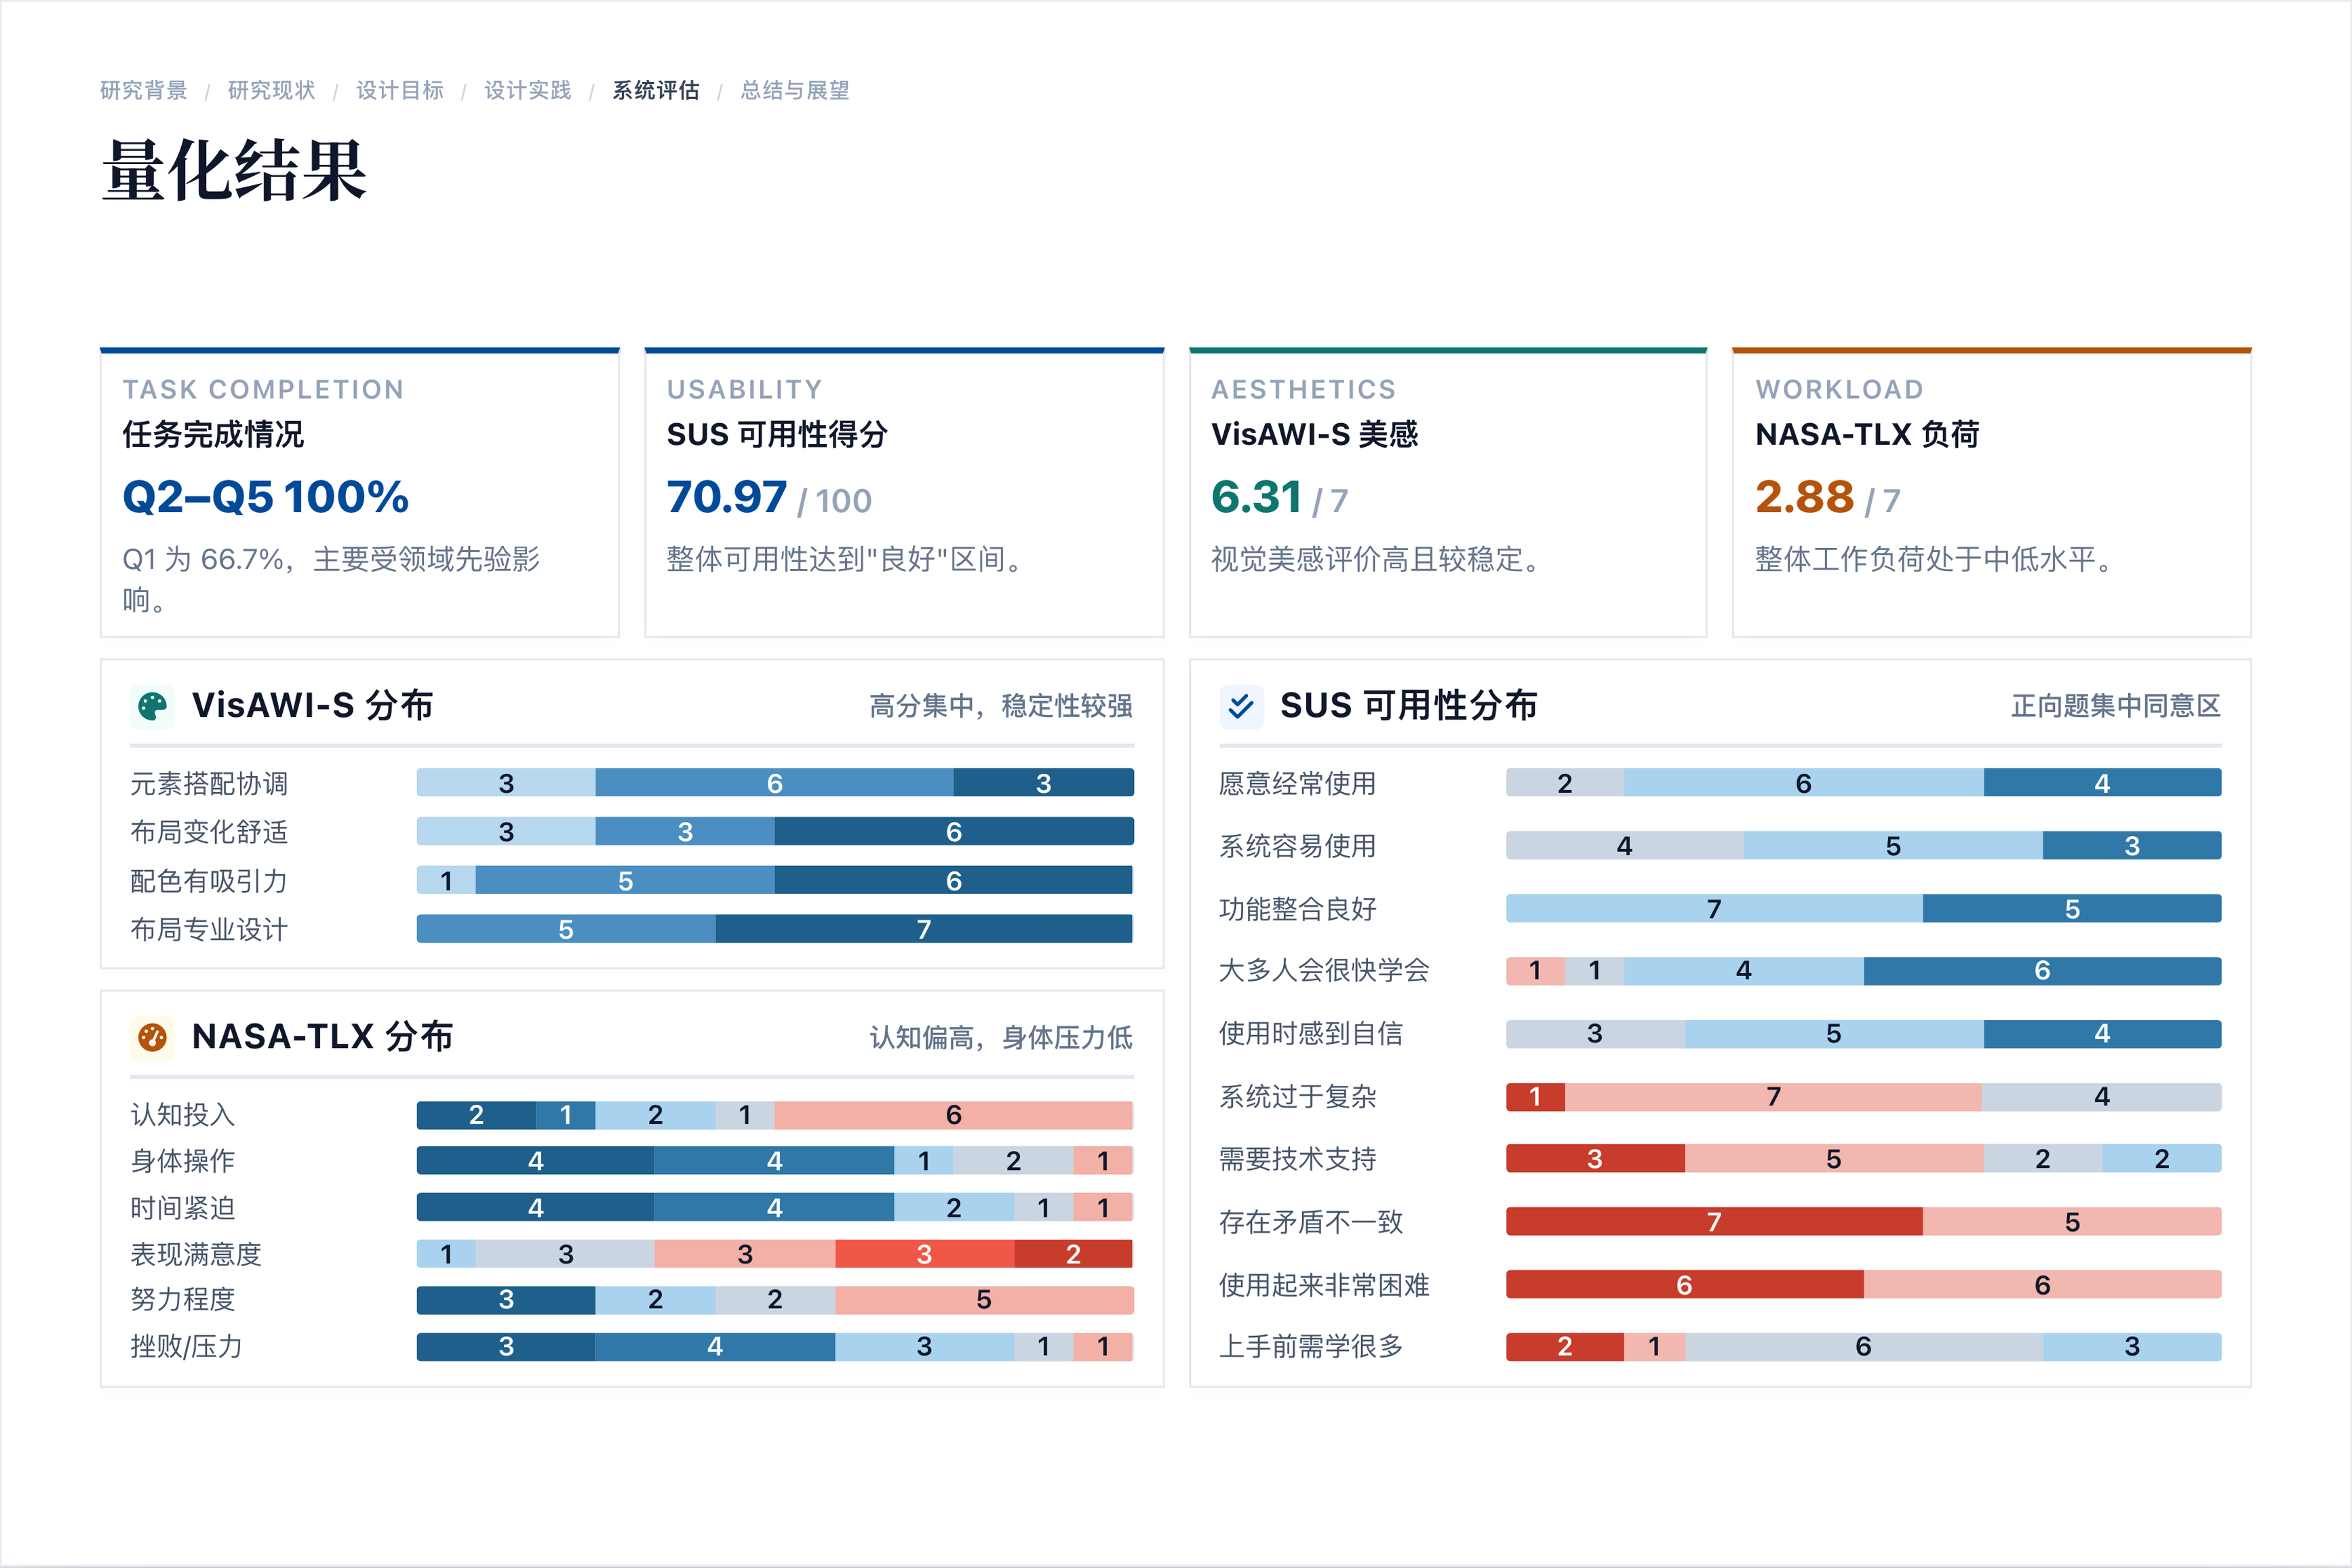Click segment 7 in 功能整合良好 bar

point(1714,908)
